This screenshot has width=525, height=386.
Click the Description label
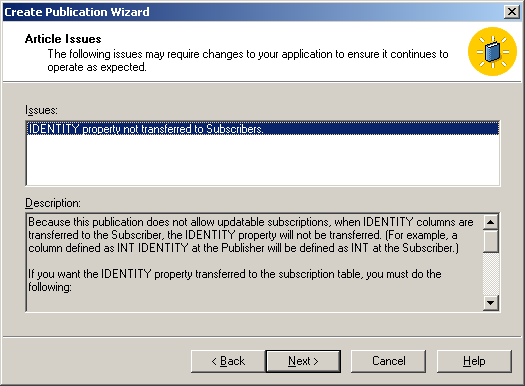point(53,203)
